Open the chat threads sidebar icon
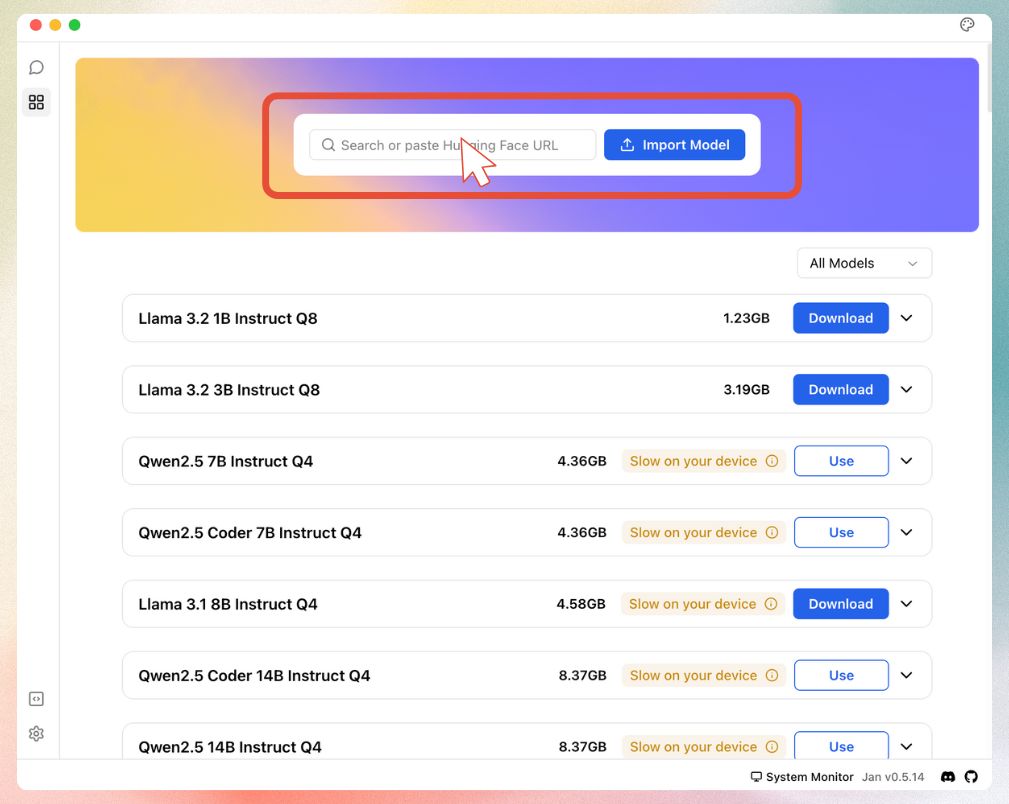 tap(37, 68)
